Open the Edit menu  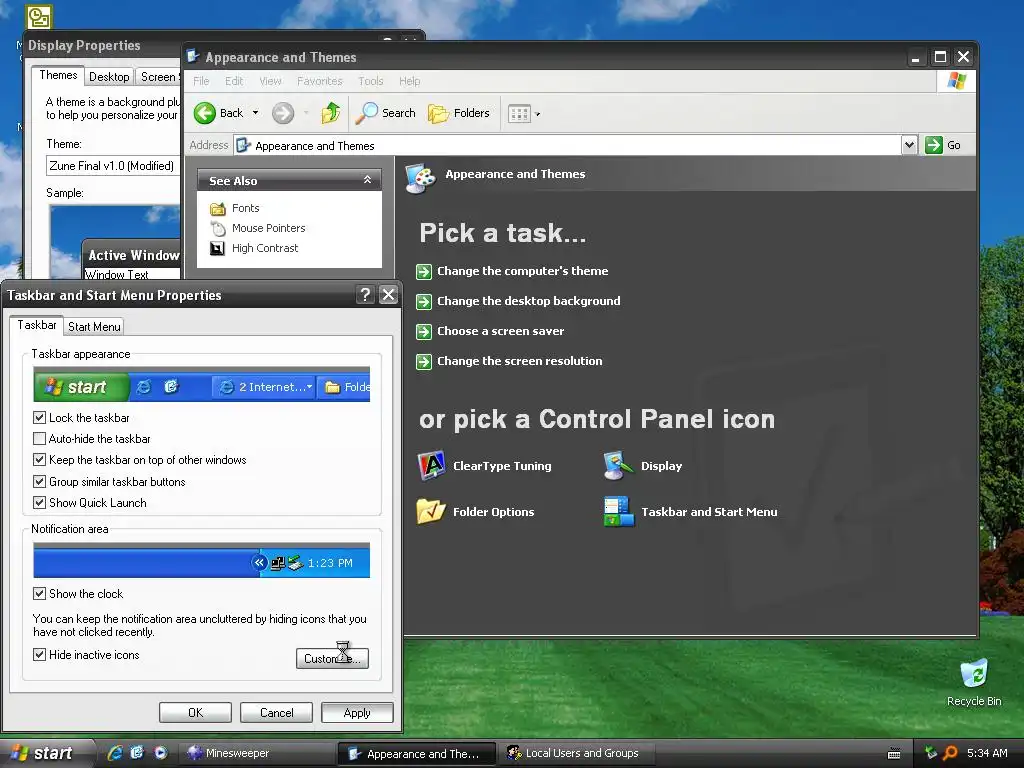tap(234, 81)
